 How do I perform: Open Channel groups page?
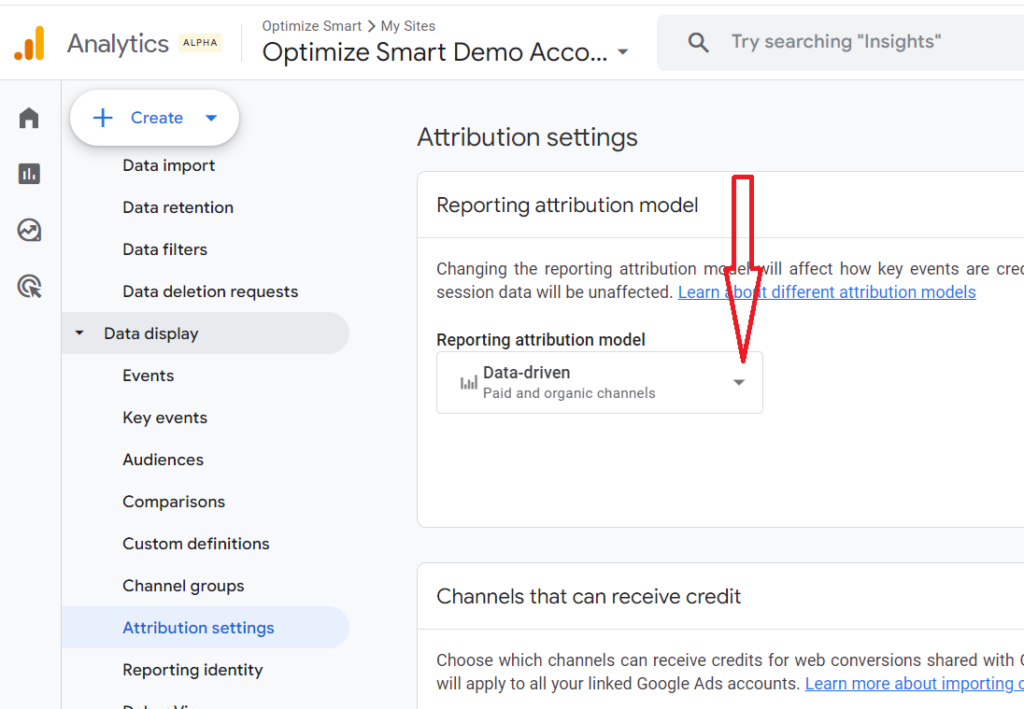[184, 586]
